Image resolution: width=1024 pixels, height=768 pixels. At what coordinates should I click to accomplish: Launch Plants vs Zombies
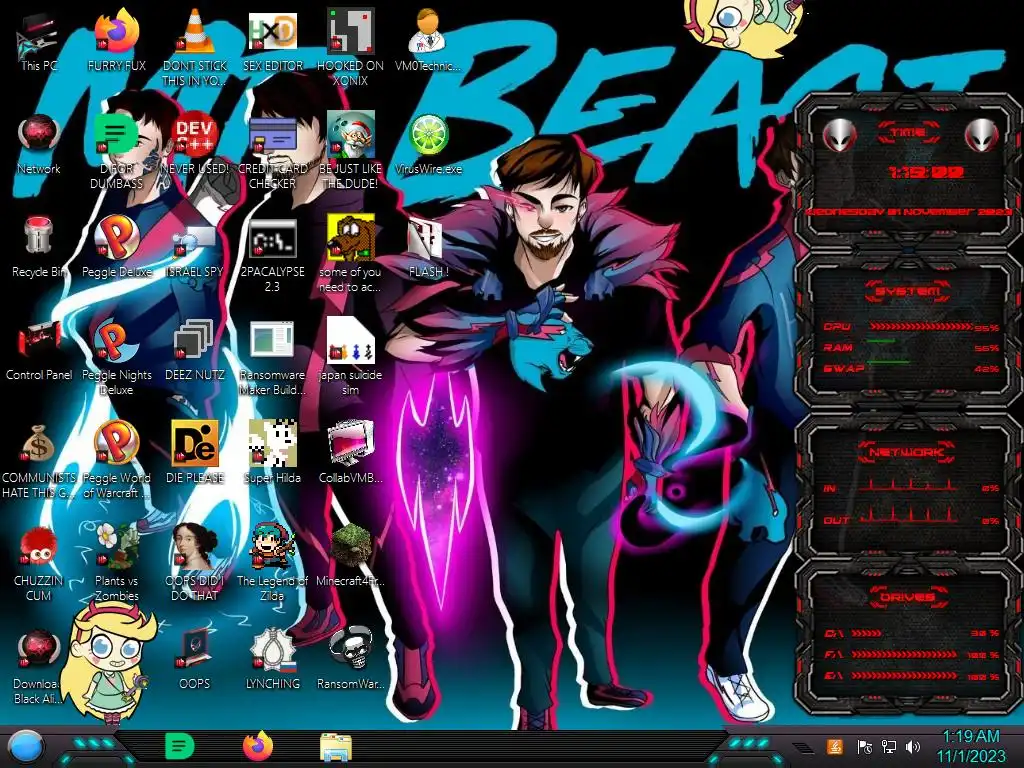(x=116, y=563)
